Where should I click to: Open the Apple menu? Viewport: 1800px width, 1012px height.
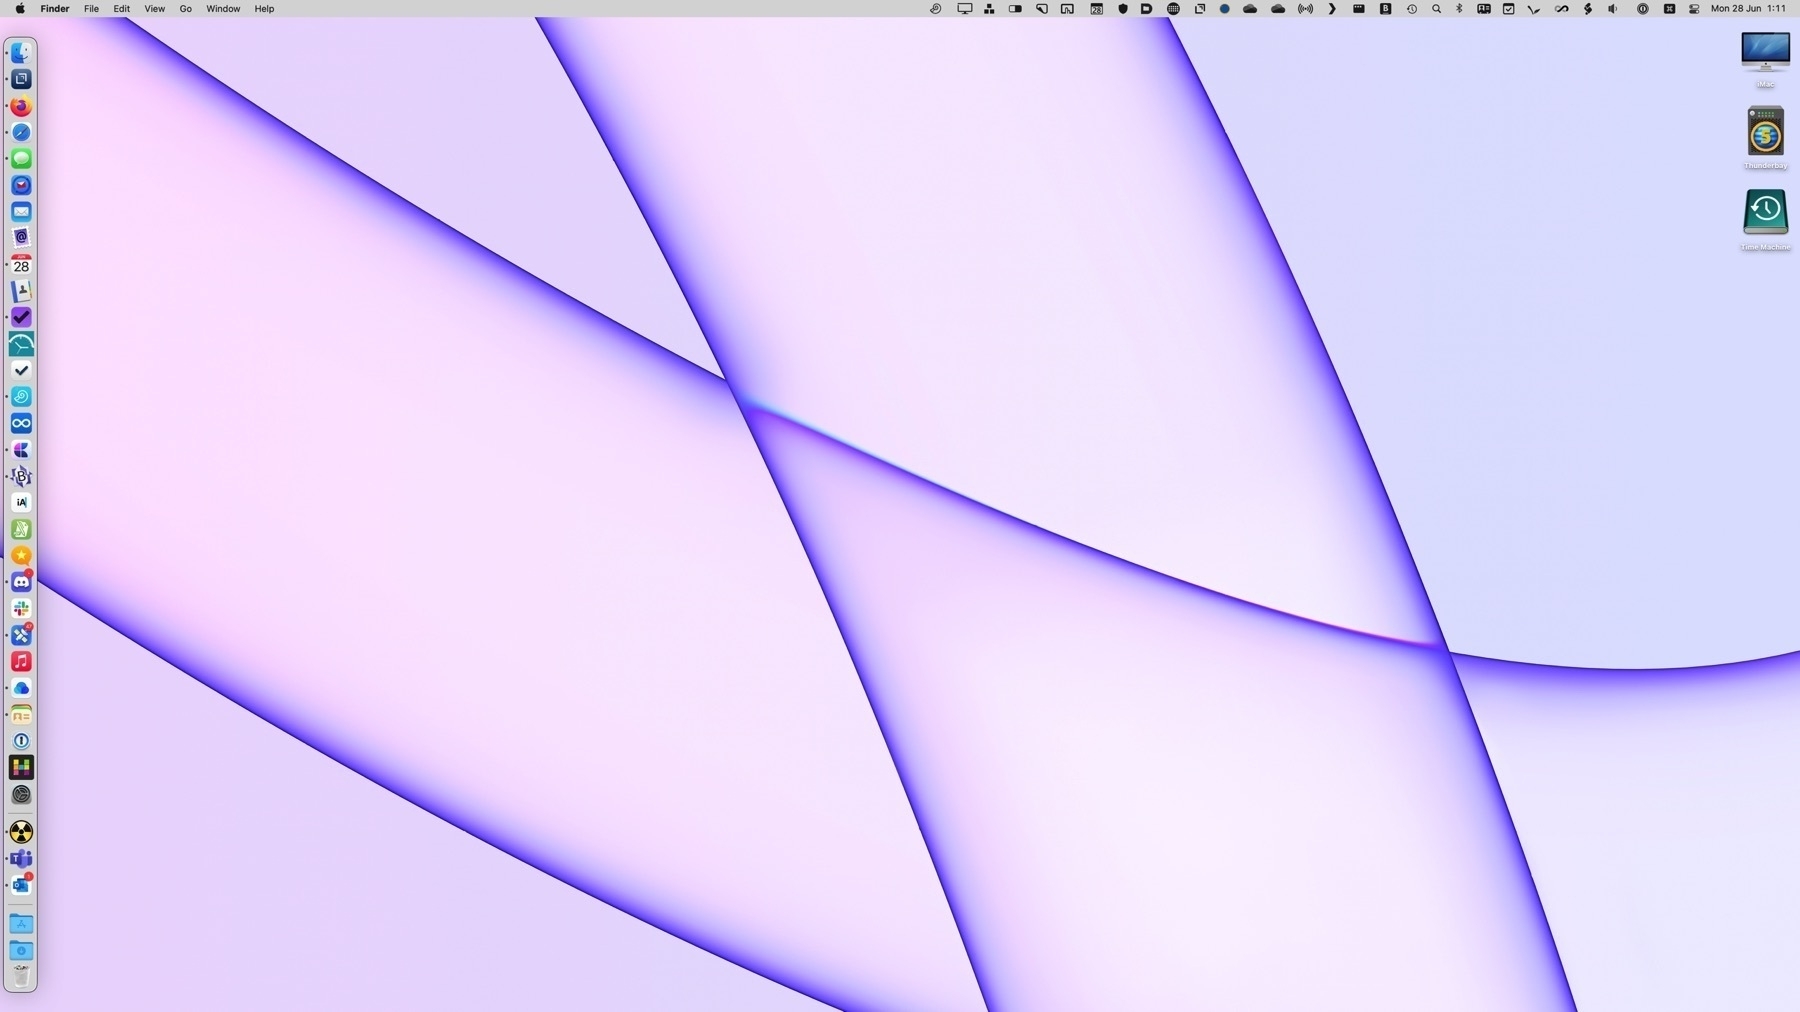pos(20,9)
